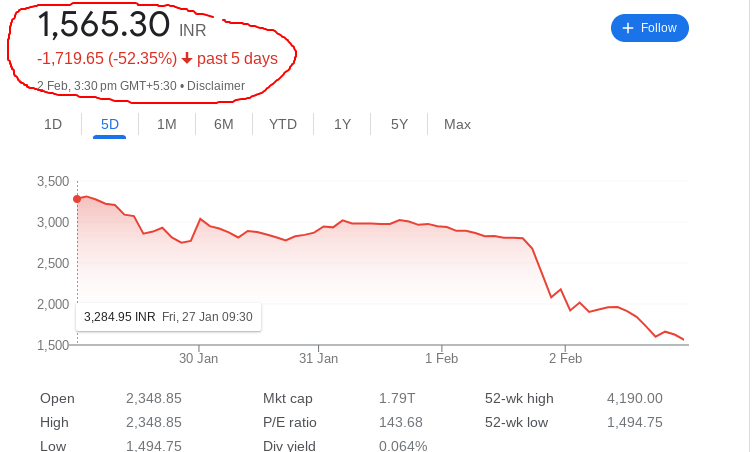Image resolution: width=752 pixels, height=452 pixels.
Task: Select the Max time range
Action: pyautogui.click(x=457, y=124)
